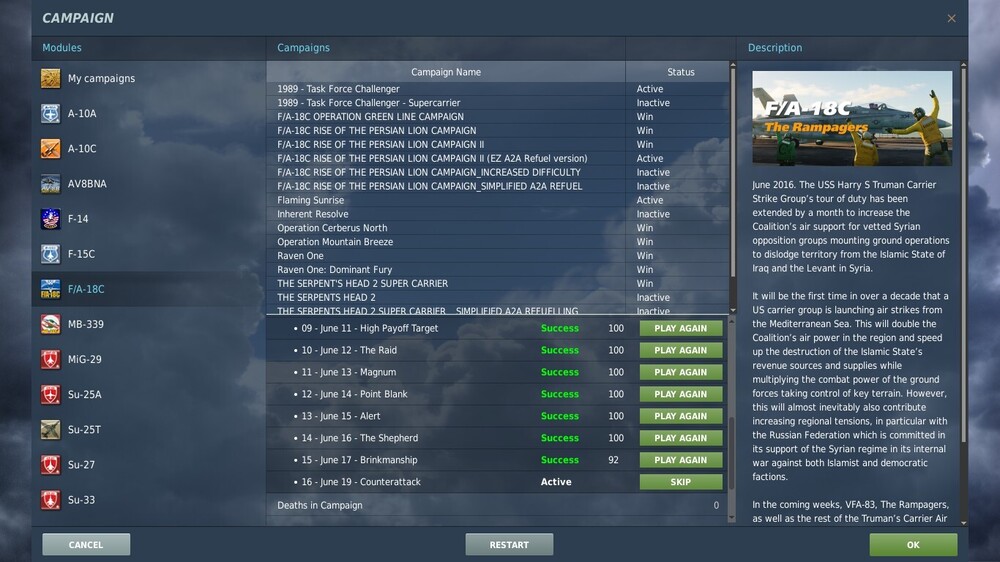Pick the Su-25T module icon
Image resolution: width=1000 pixels, height=562 pixels.
coord(50,429)
